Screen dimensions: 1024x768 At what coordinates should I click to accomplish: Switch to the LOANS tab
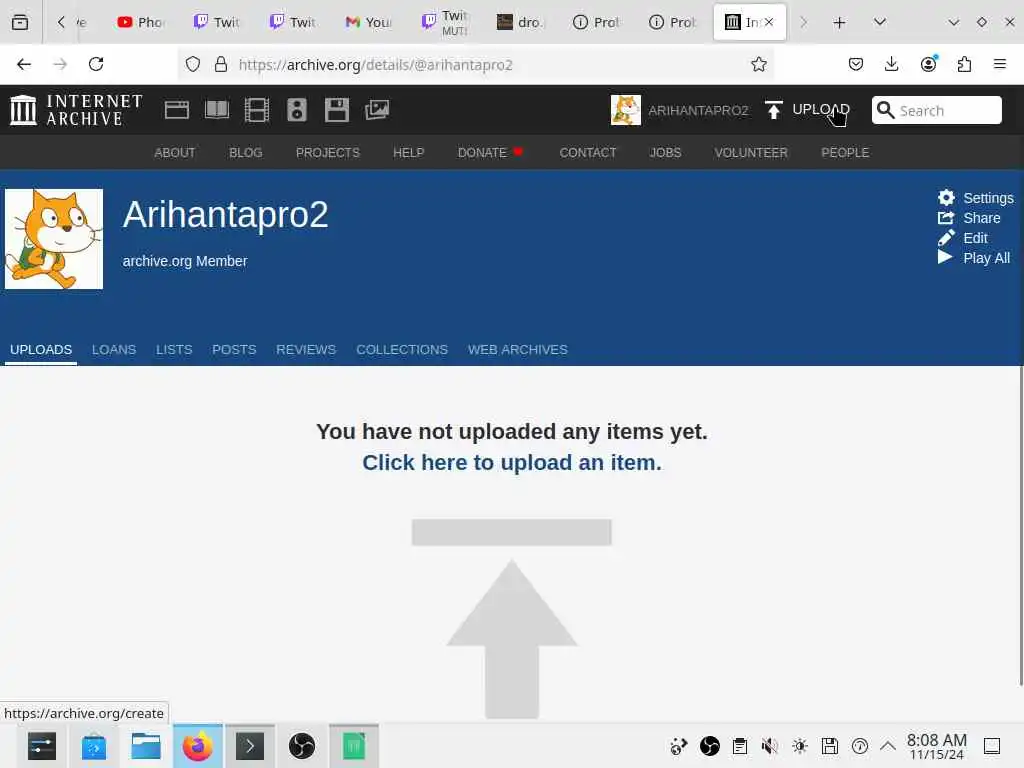coord(114,350)
